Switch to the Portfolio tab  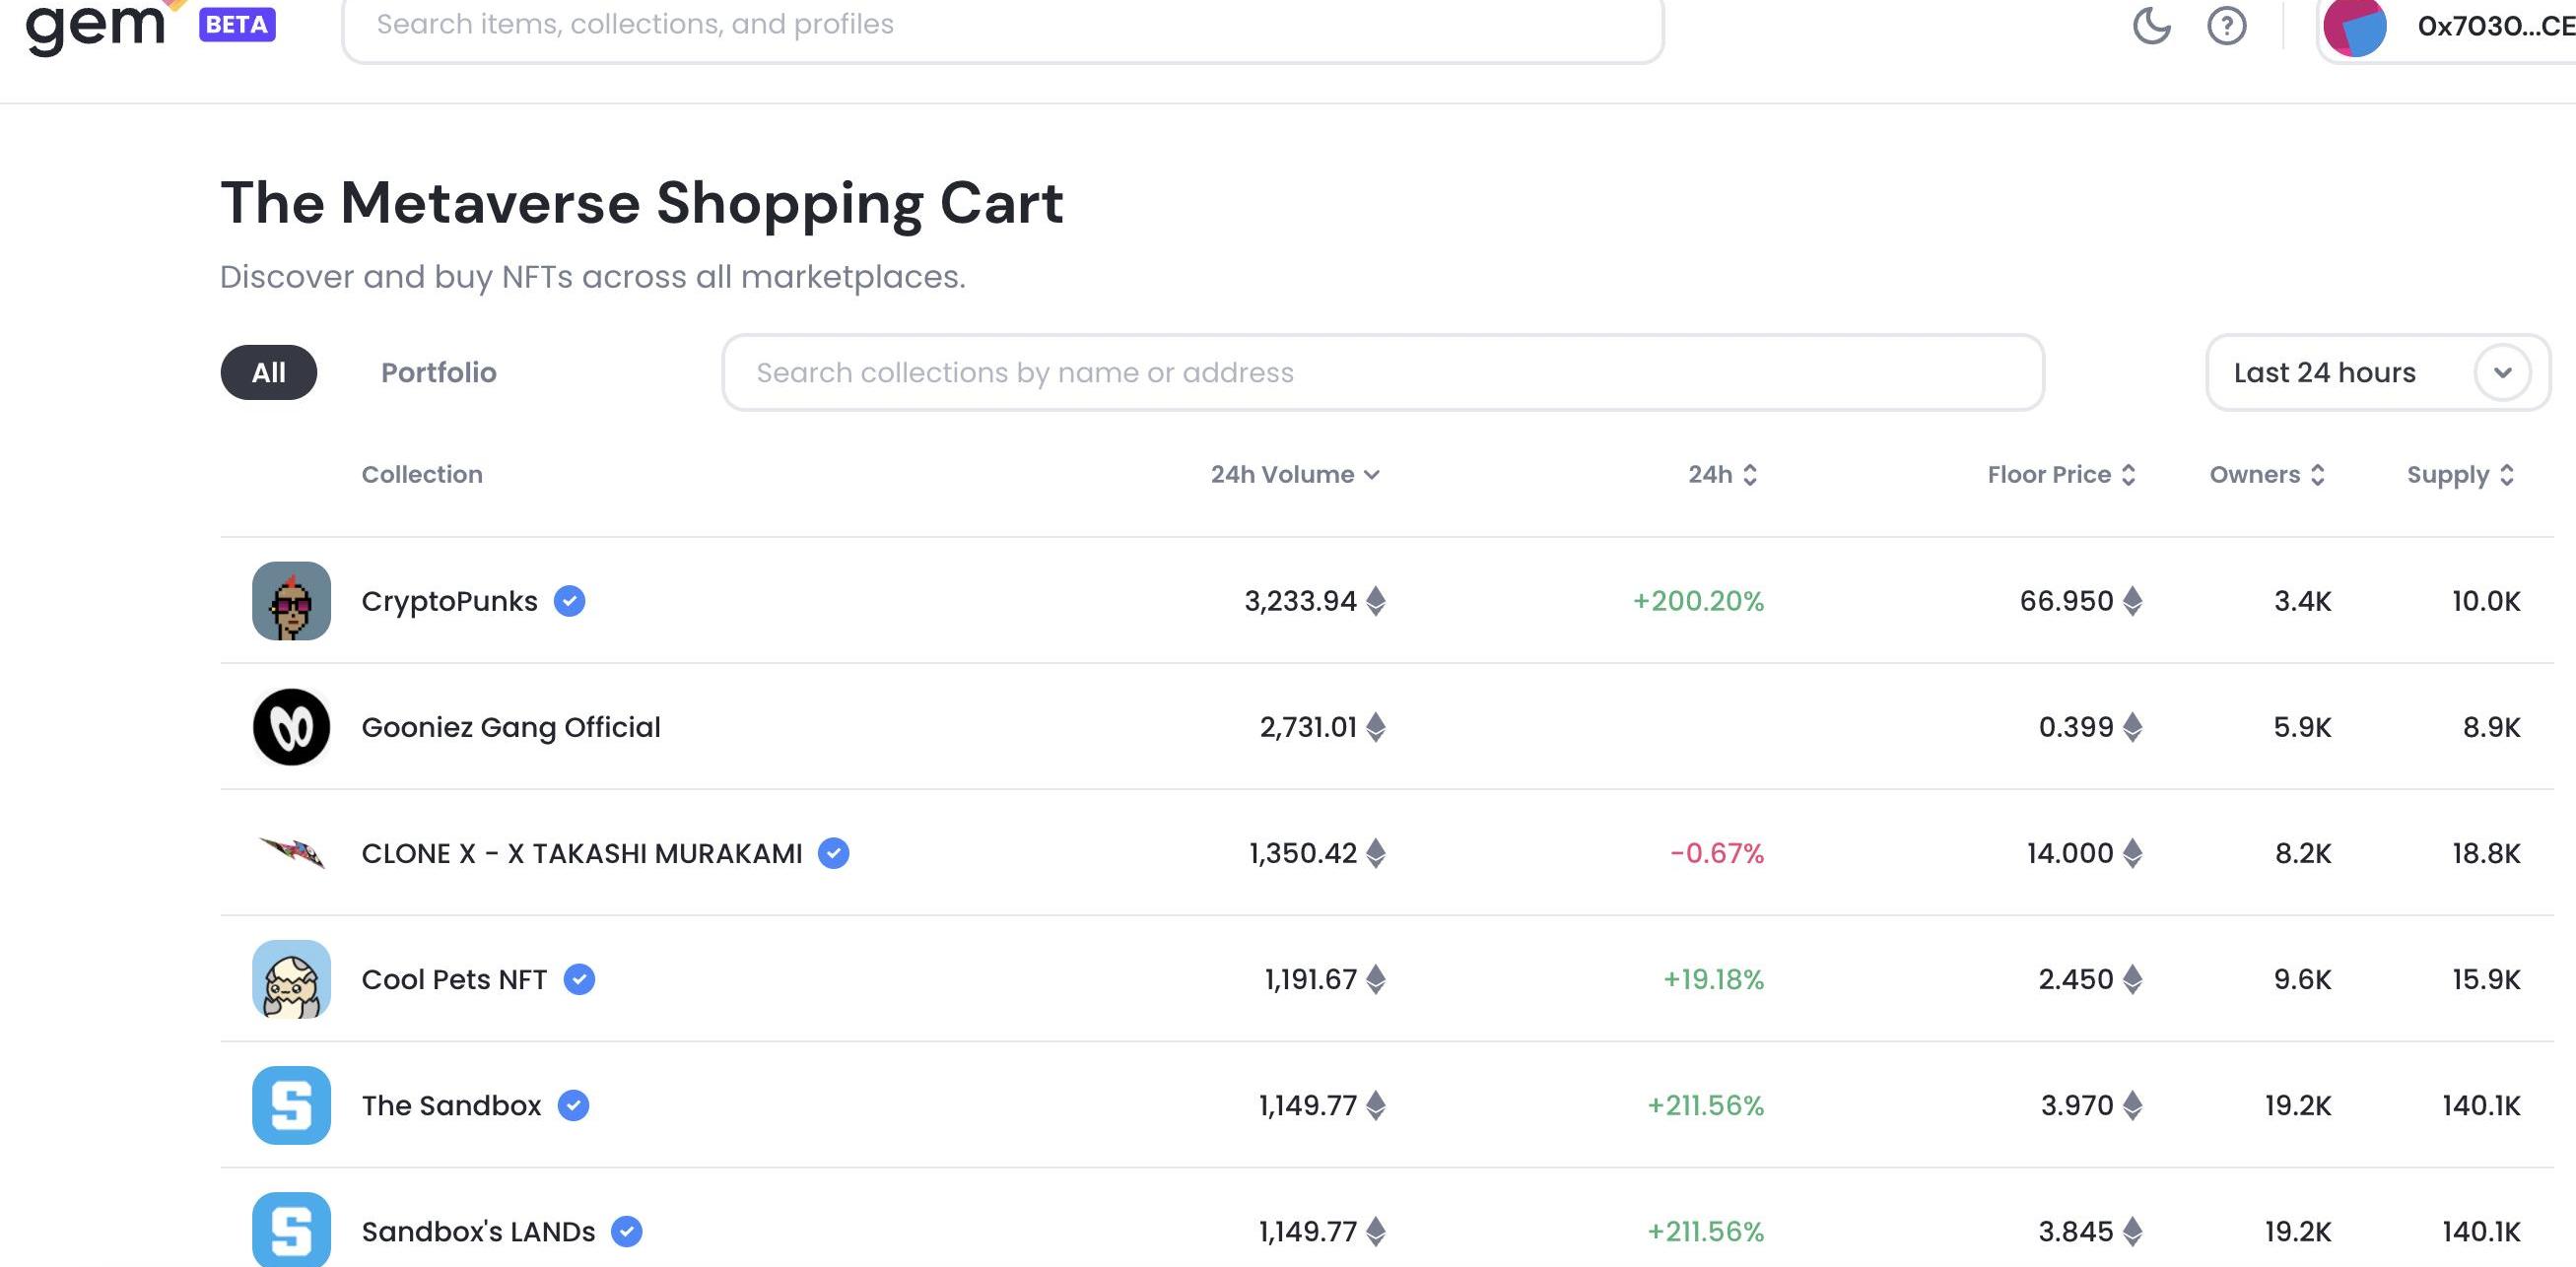click(x=438, y=372)
